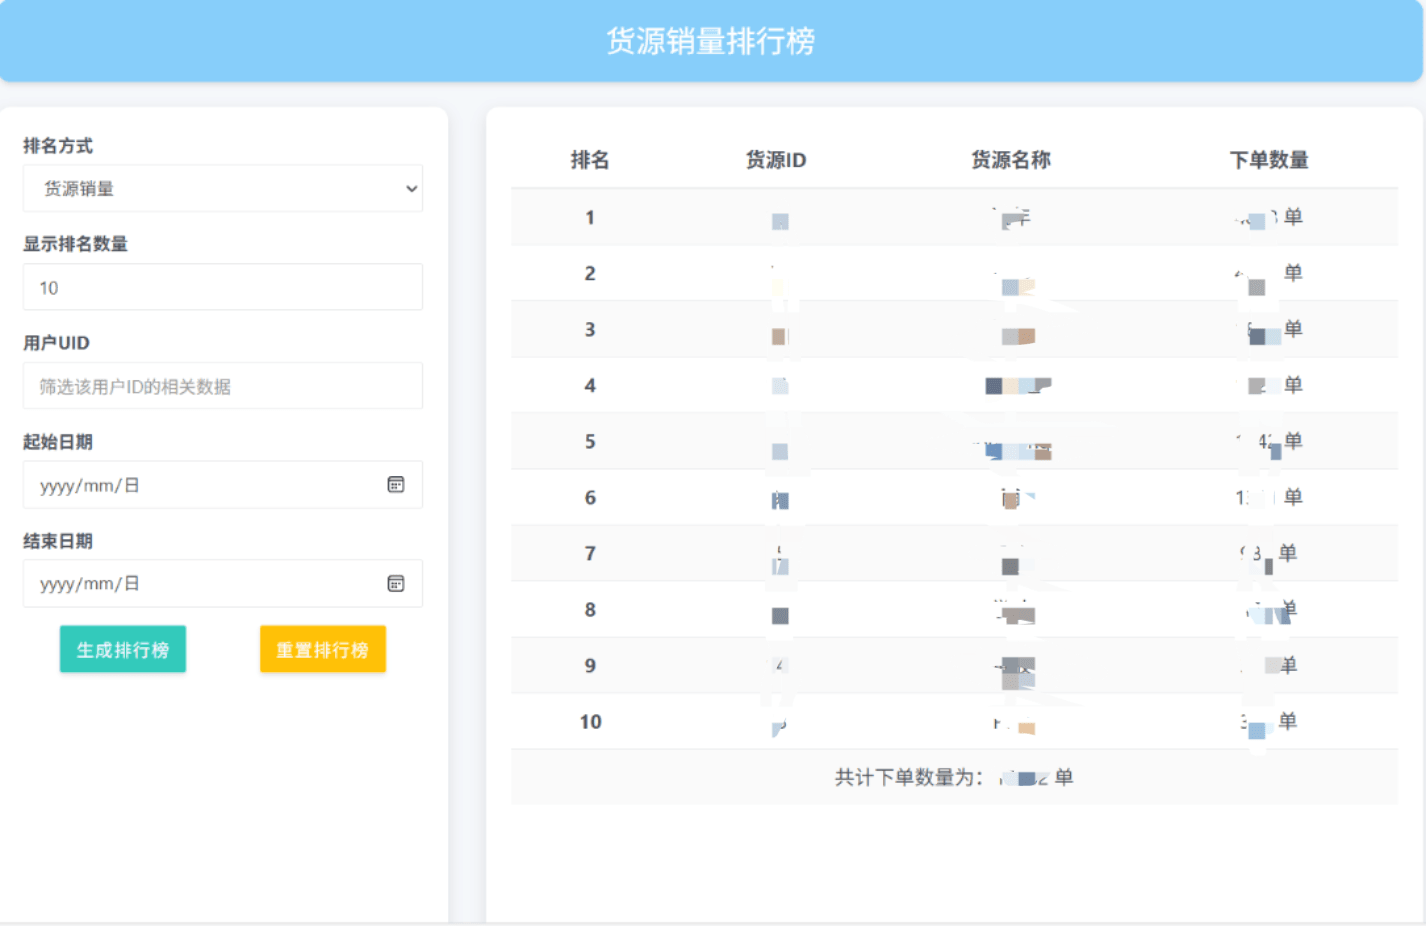This screenshot has height=926, width=1426.
Task: Open the 排名方式 dropdown
Action: point(222,189)
